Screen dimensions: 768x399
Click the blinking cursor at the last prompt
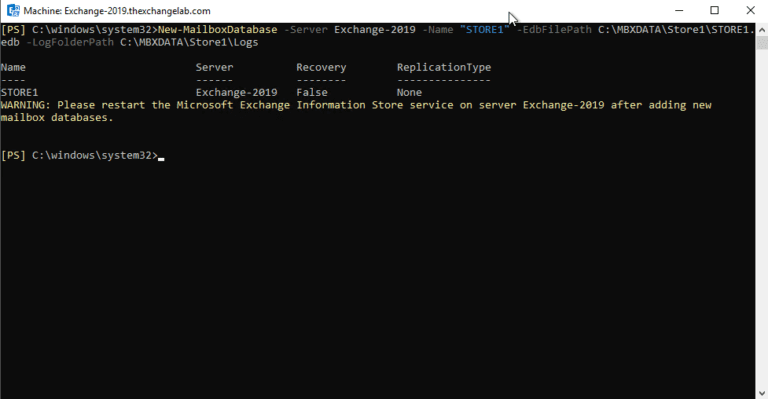pos(161,158)
